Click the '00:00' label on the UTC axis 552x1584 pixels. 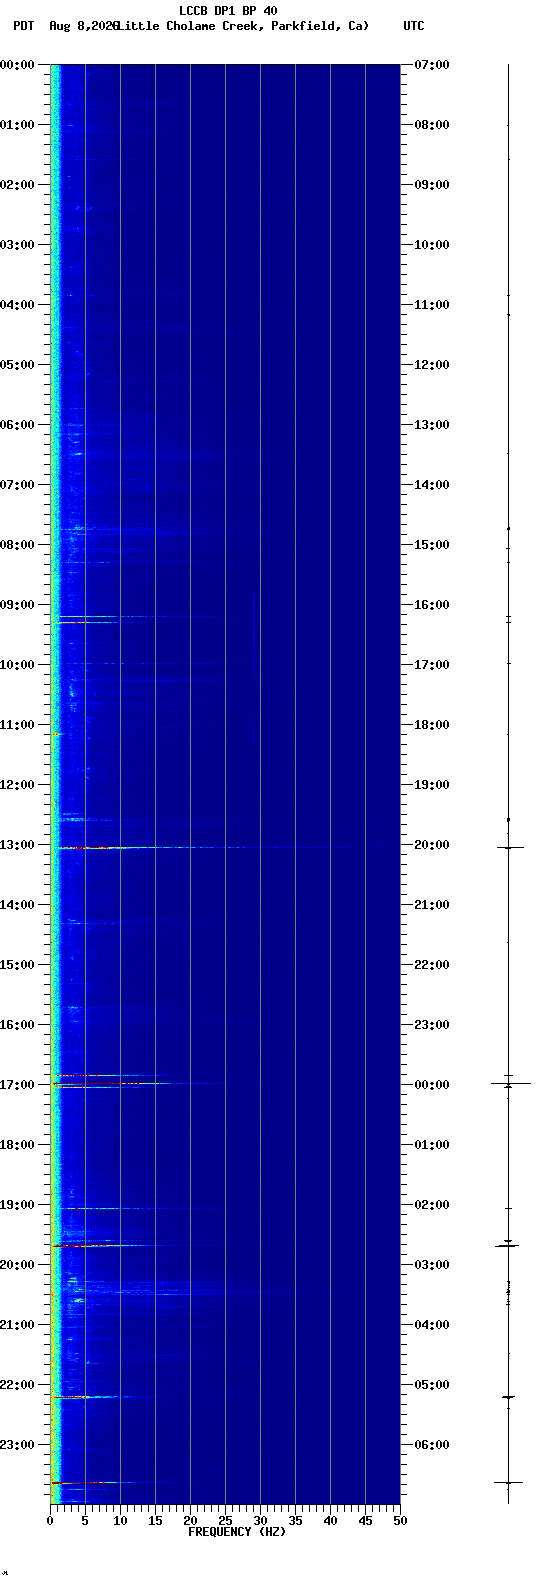pos(431,1085)
